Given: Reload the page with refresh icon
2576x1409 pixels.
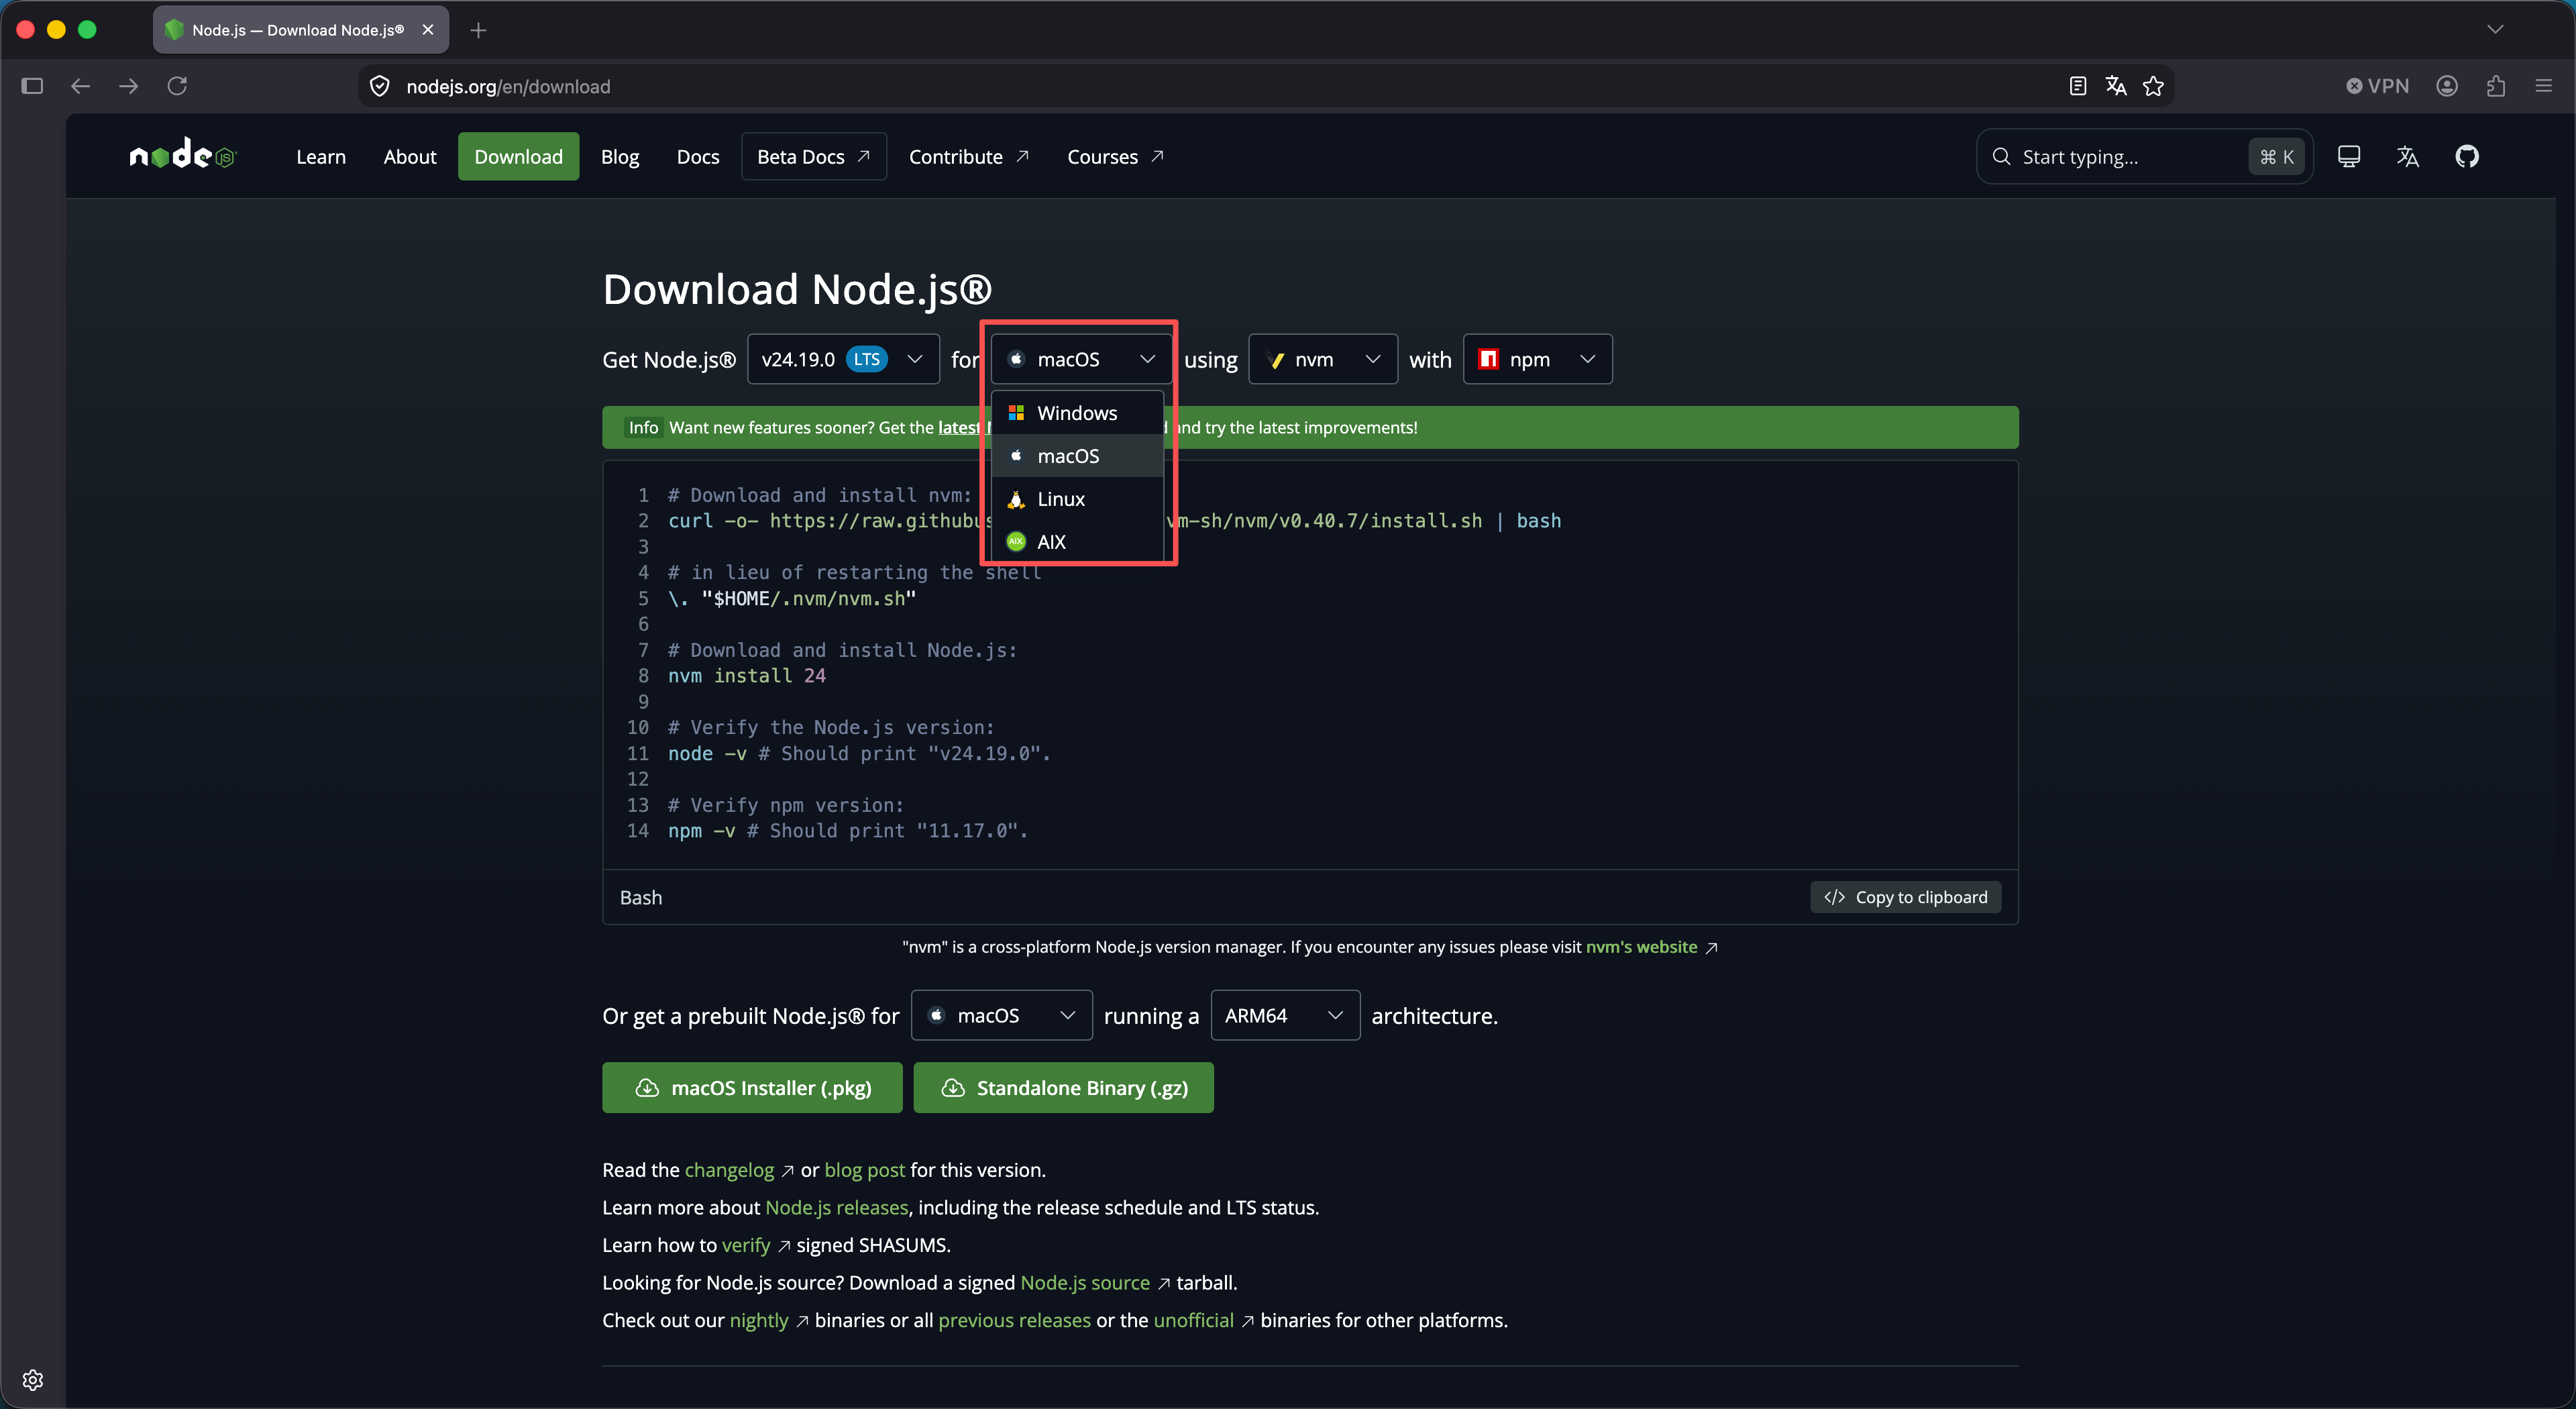Looking at the screenshot, I should click(177, 86).
